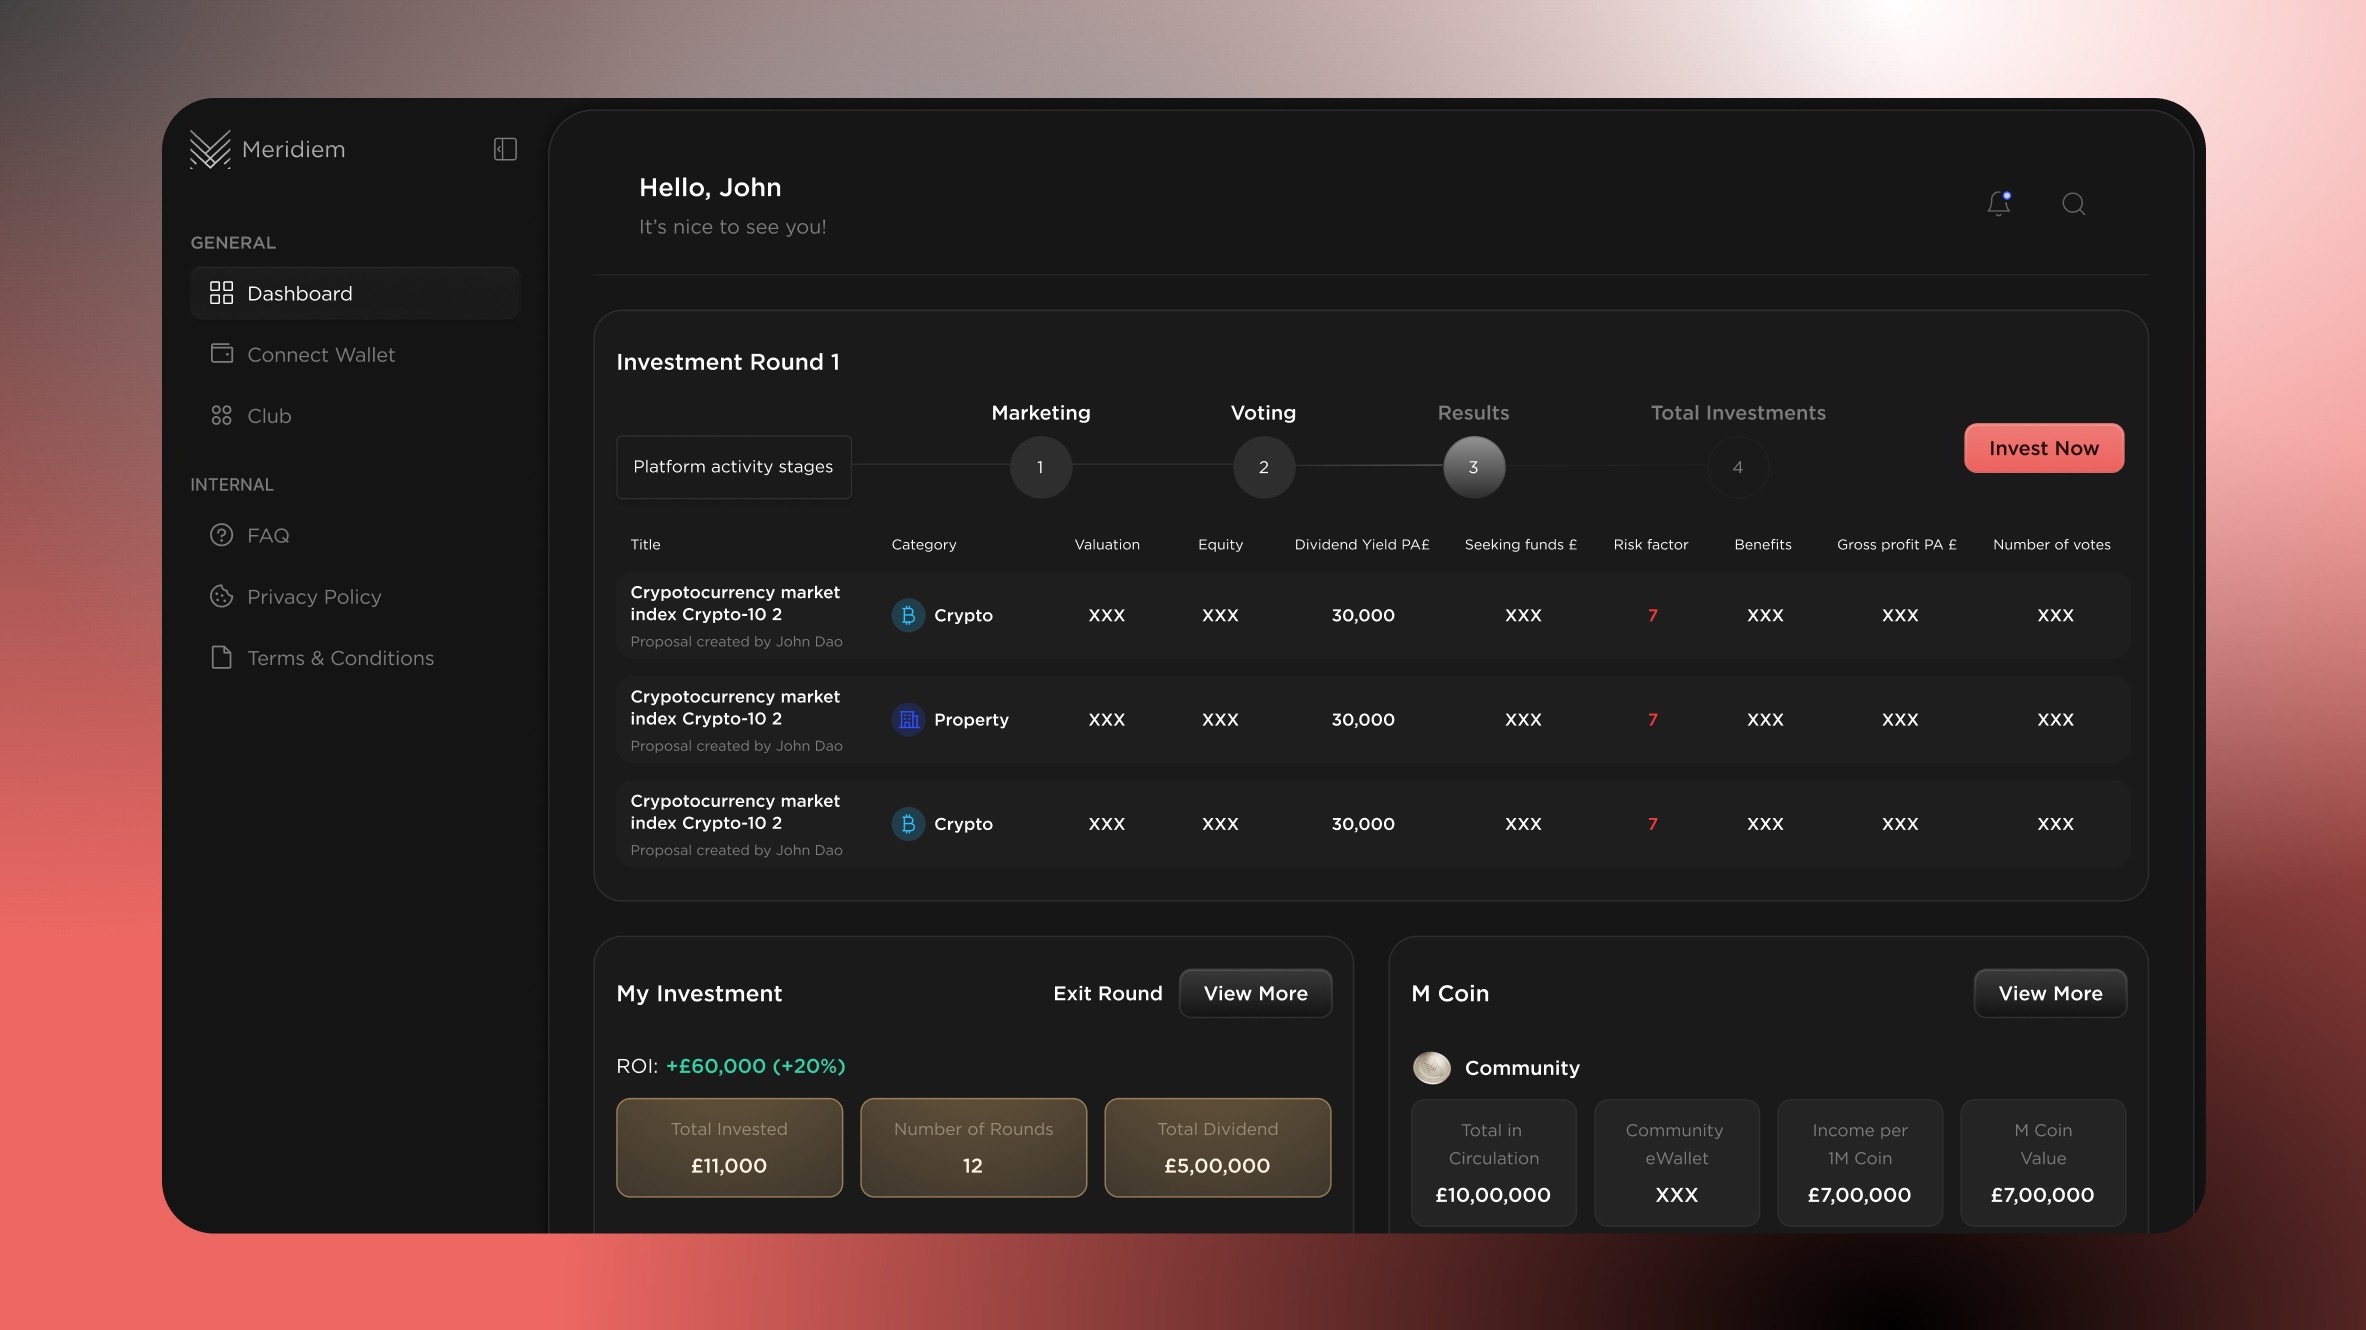
Task: Click the Total in Circulation card
Action: click(1493, 1162)
